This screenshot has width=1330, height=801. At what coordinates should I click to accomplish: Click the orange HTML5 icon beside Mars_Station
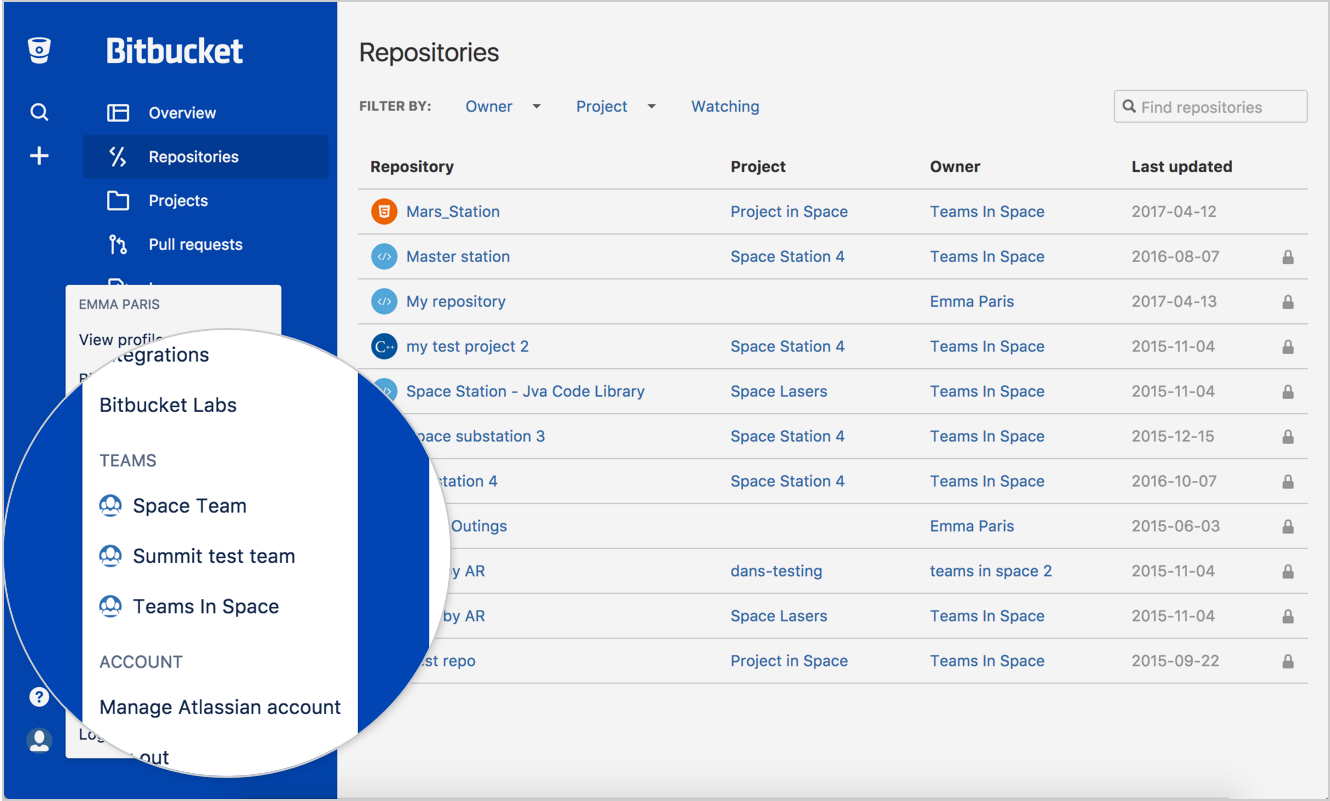[384, 211]
